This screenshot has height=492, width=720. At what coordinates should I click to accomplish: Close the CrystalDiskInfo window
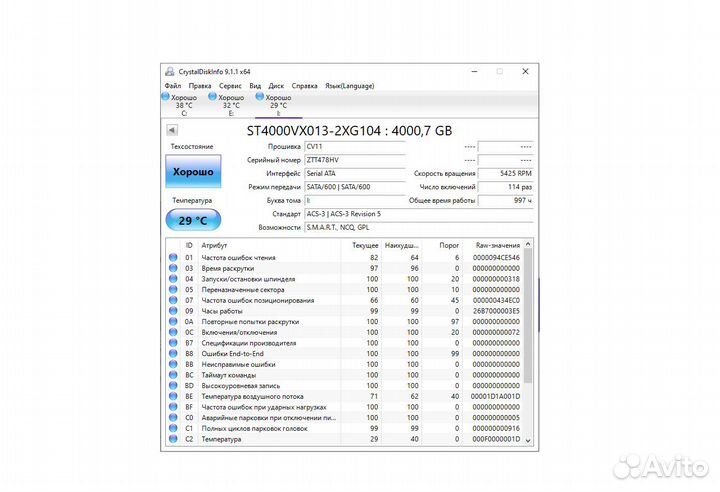point(525,71)
